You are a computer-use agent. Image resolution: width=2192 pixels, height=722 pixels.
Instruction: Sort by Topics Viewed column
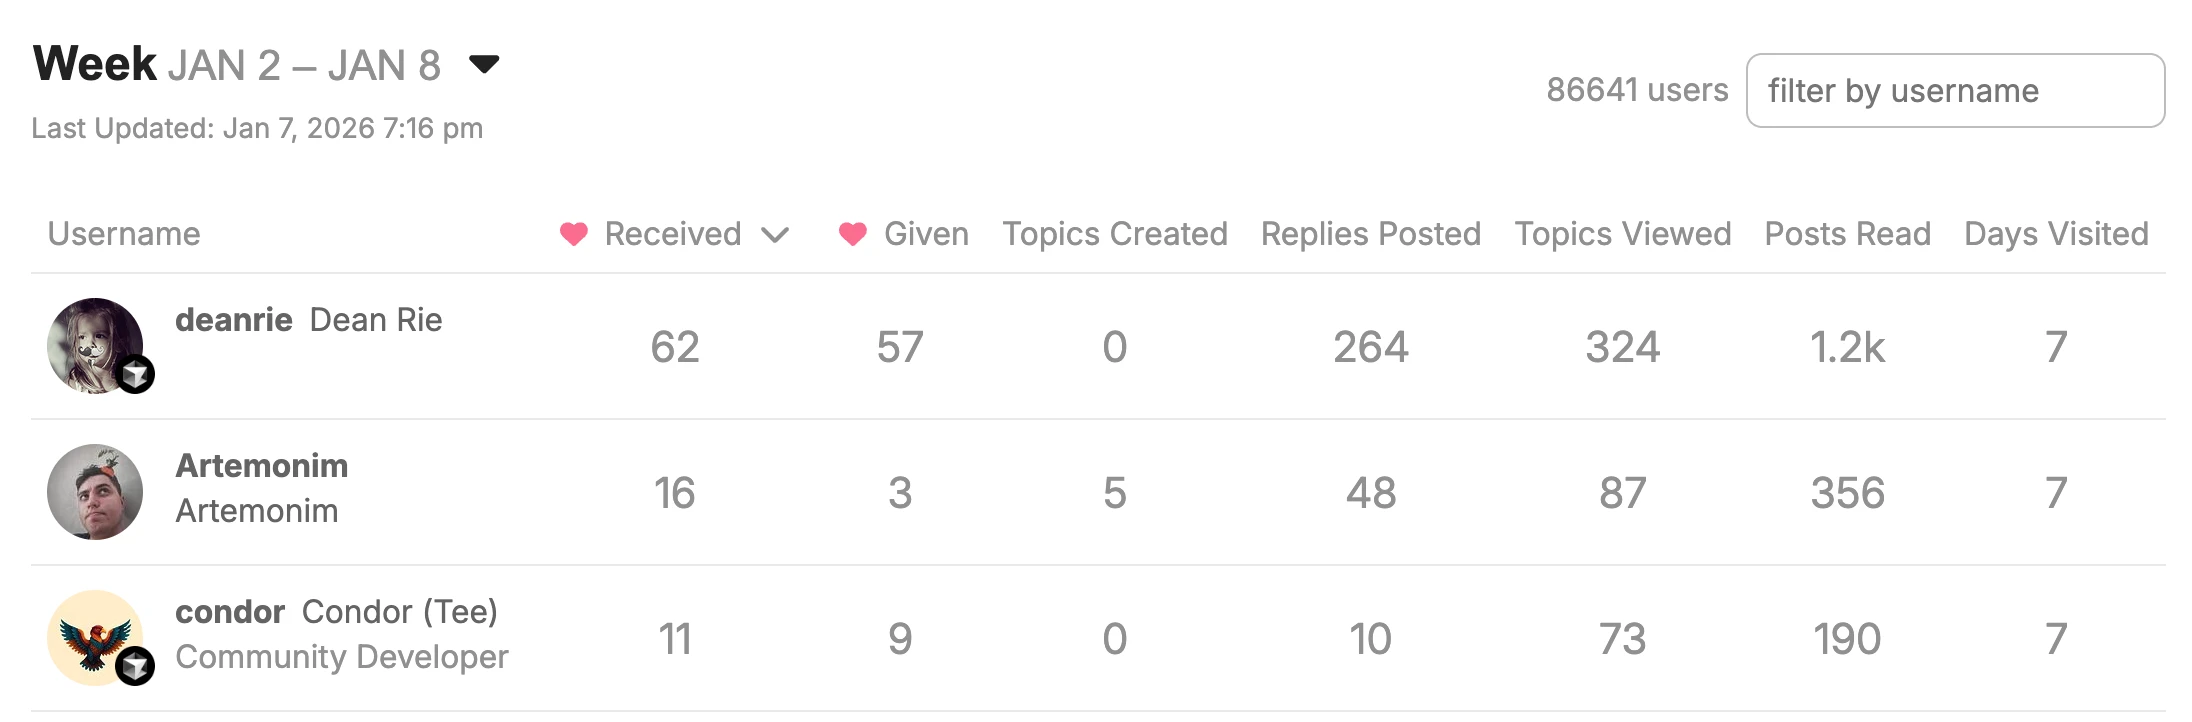(x=1622, y=234)
